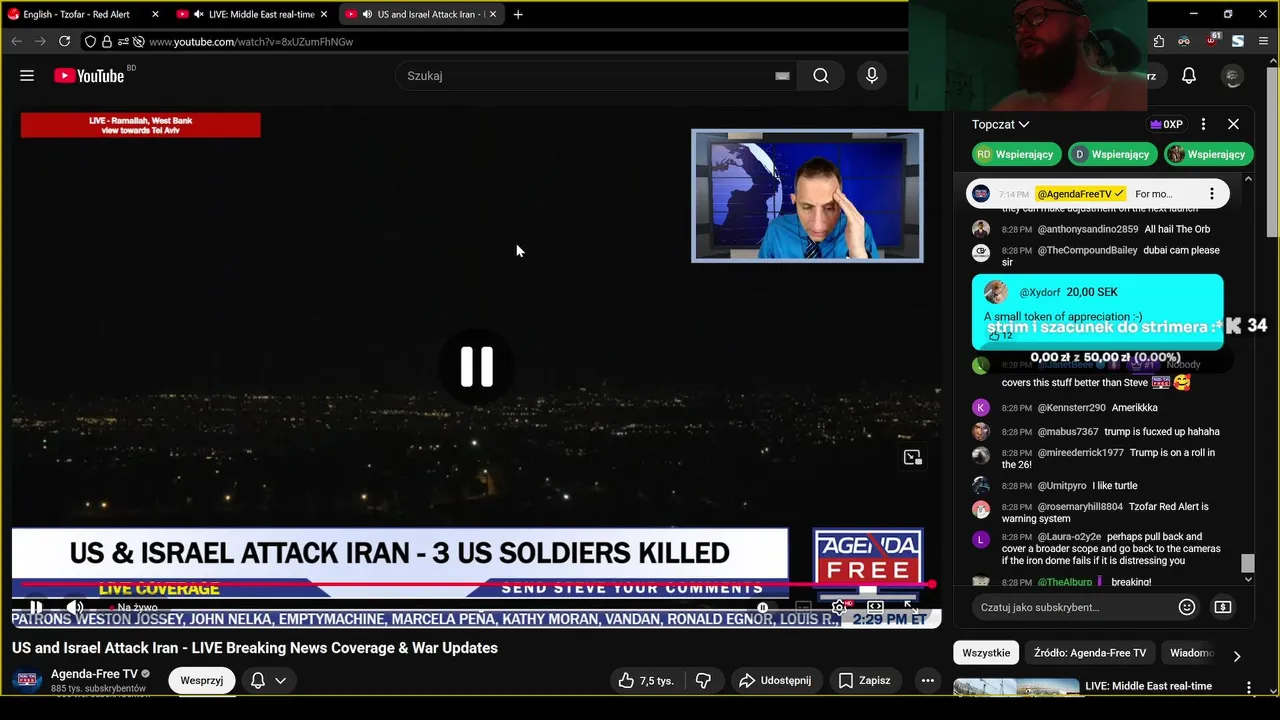Open a new browser tab
Image resolution: width=1280 pixels, height=720 pixels.
point(518,14)
